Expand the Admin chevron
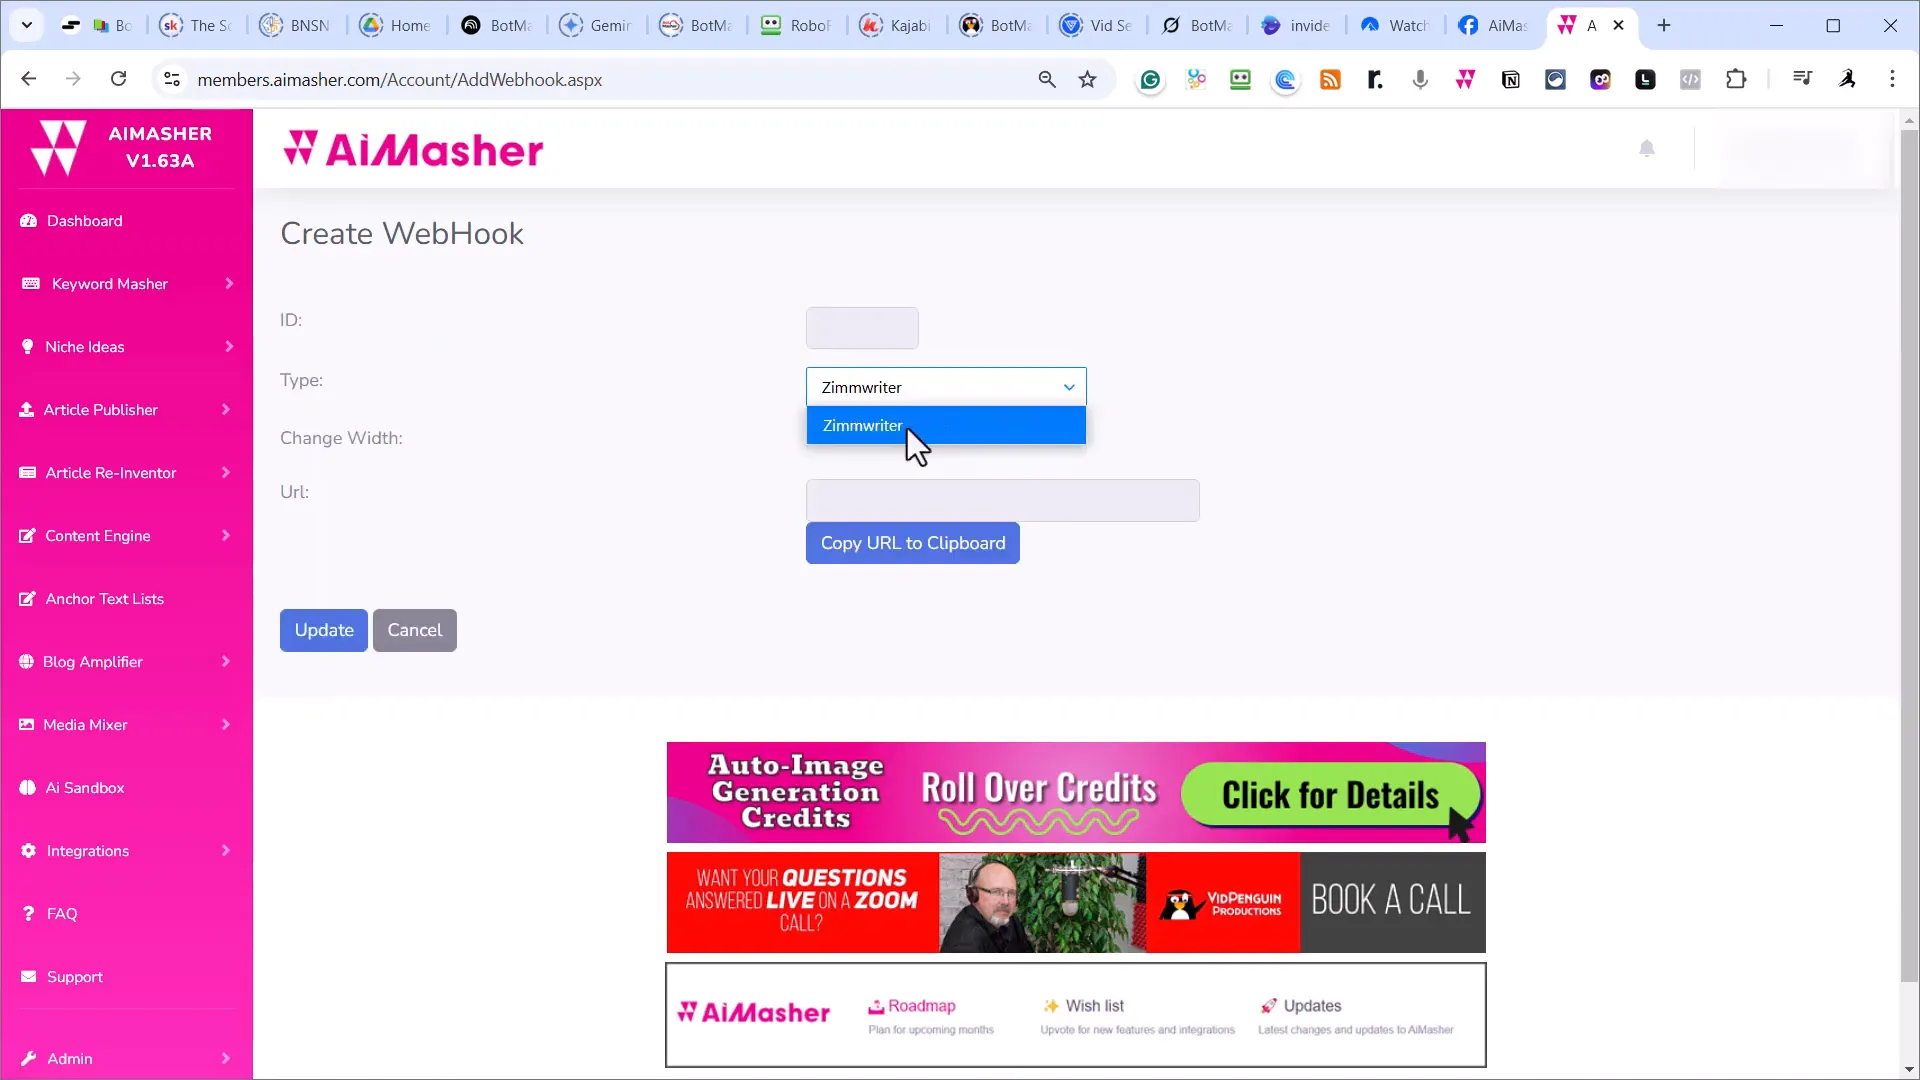 [226, 1058]
